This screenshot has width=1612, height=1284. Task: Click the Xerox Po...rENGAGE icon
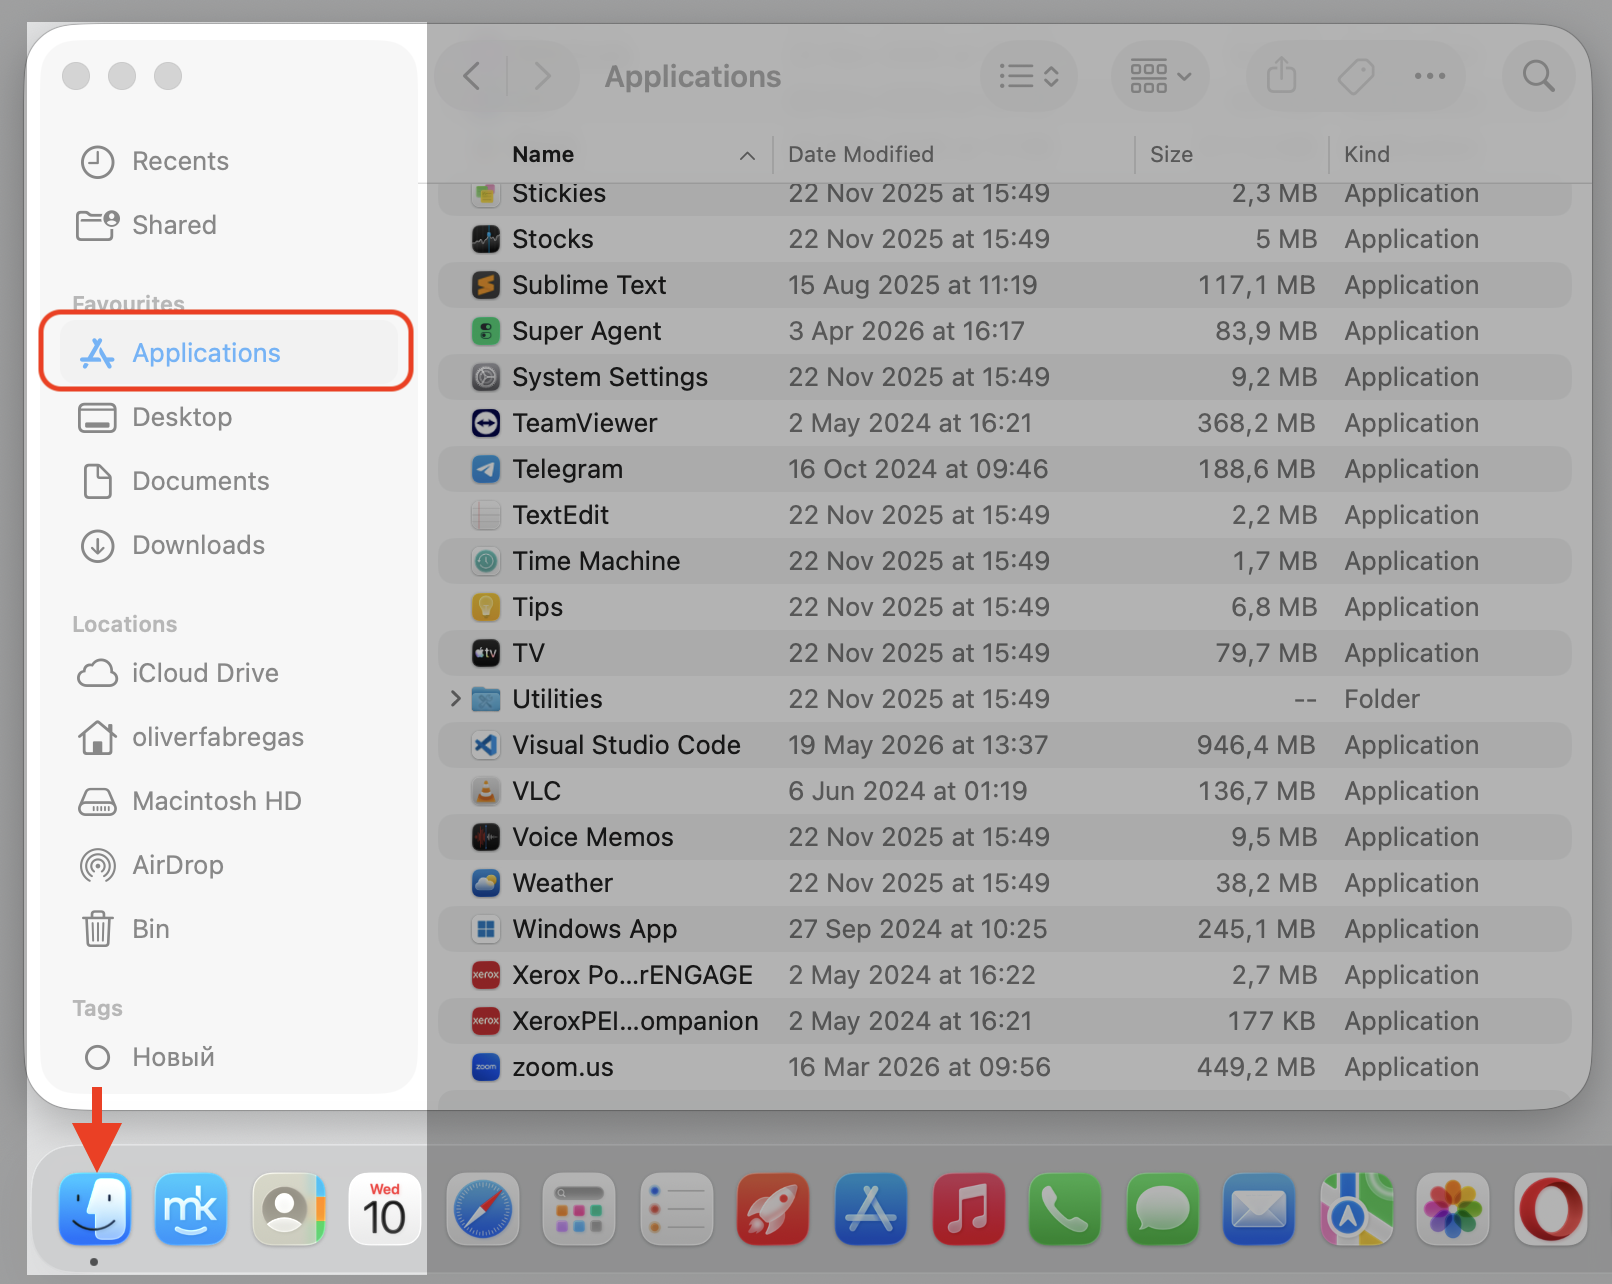pyautogui.click(x=486, y=975)
